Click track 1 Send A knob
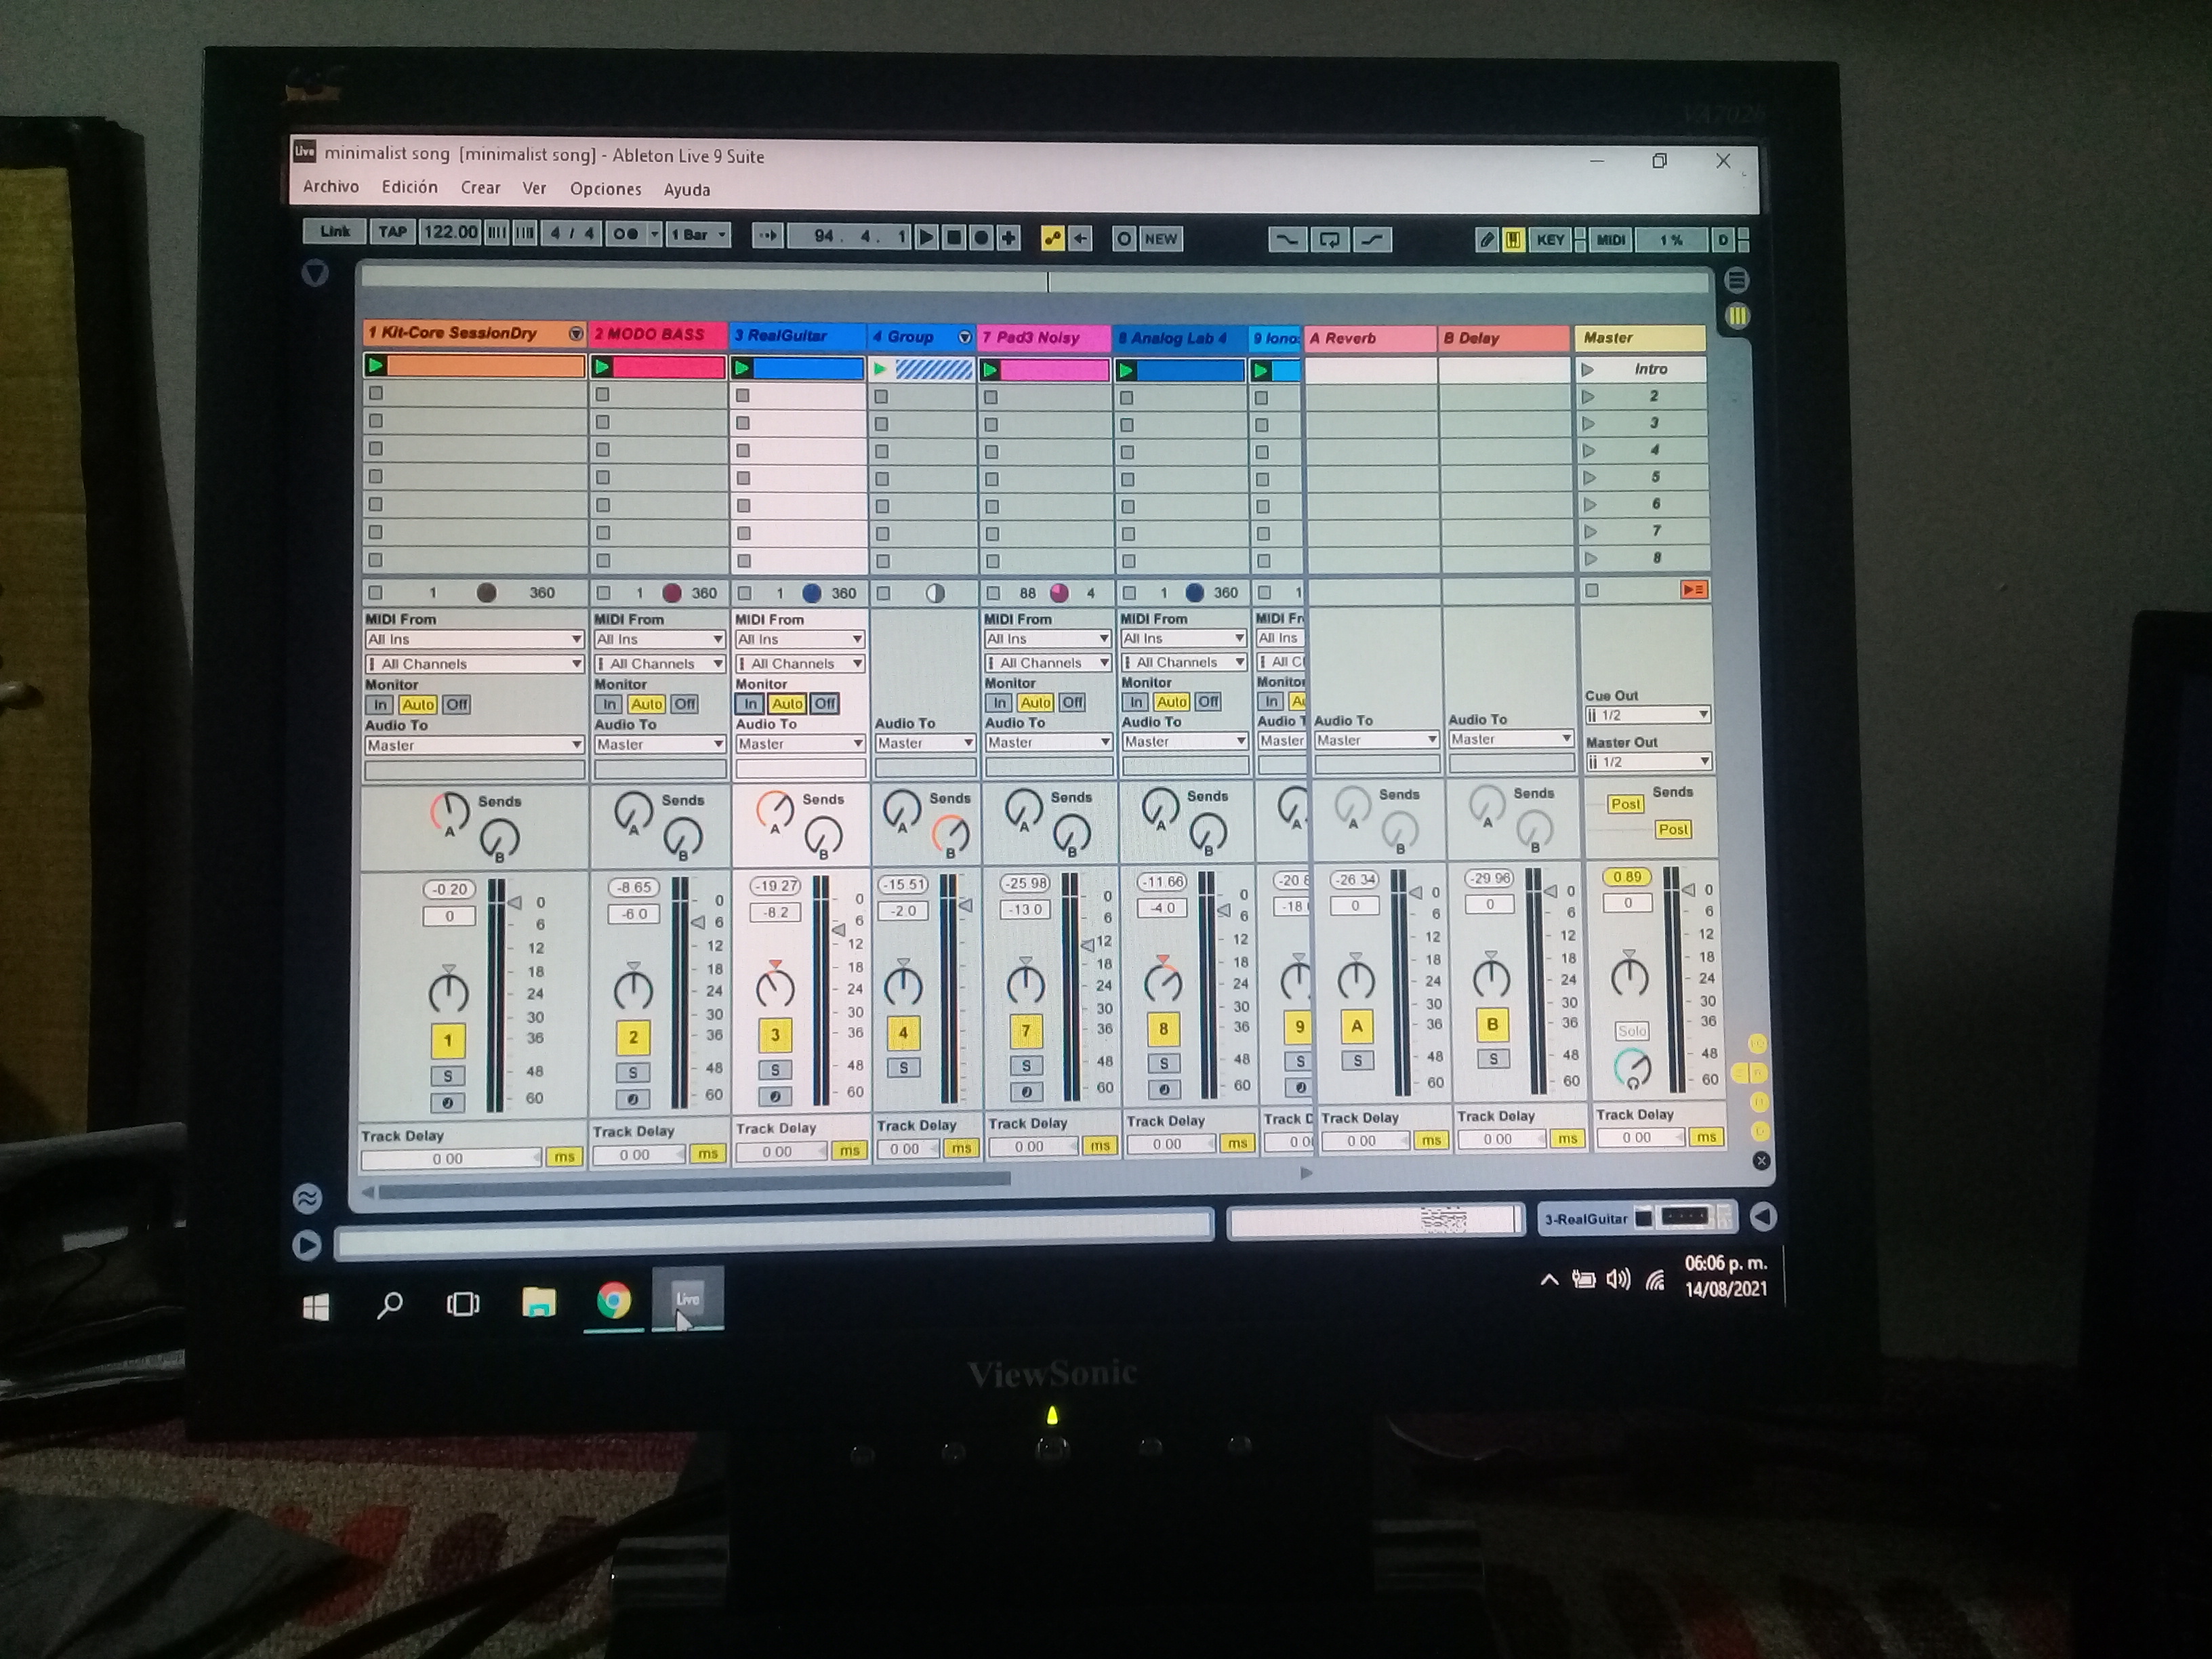 click(450, 812)
